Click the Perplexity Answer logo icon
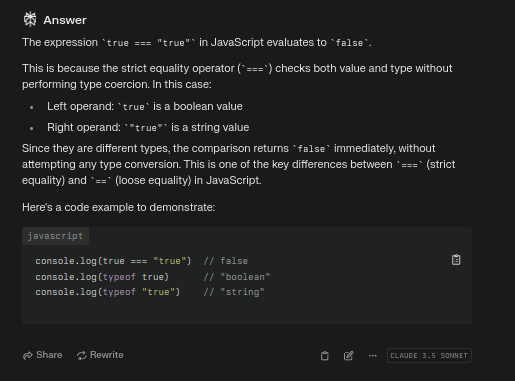This screenshot has width=515, height=381. click(x=30, y=20)
